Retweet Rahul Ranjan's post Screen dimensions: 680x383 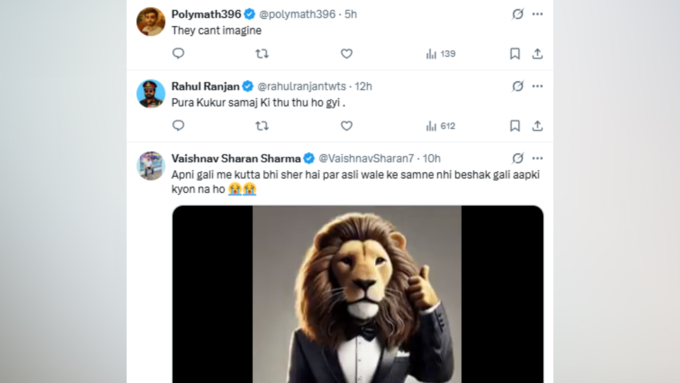click(x=262, y=126)
